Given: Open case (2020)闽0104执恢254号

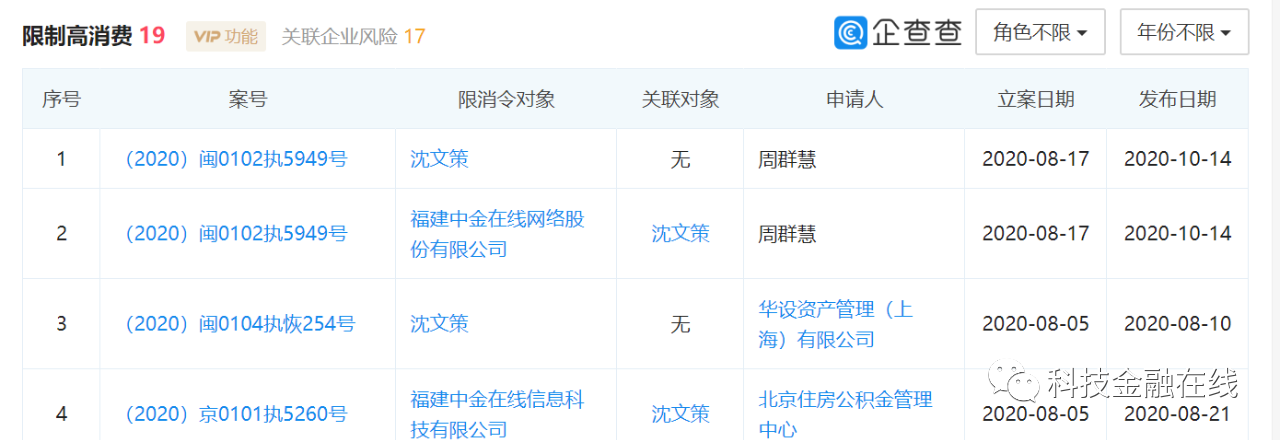Looking at the screenshot, I should [238, 324].
